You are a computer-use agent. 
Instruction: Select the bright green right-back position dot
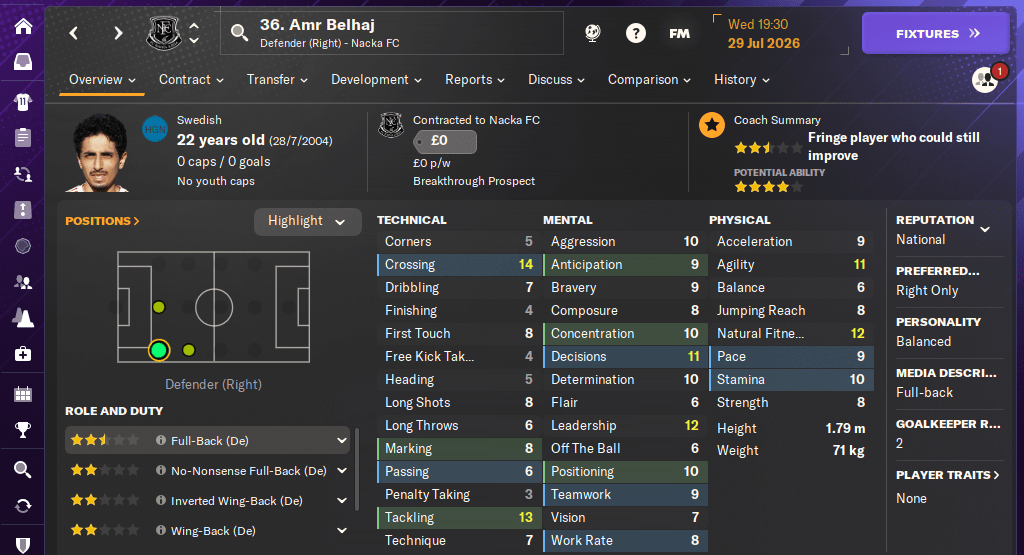tap(158, 350)
